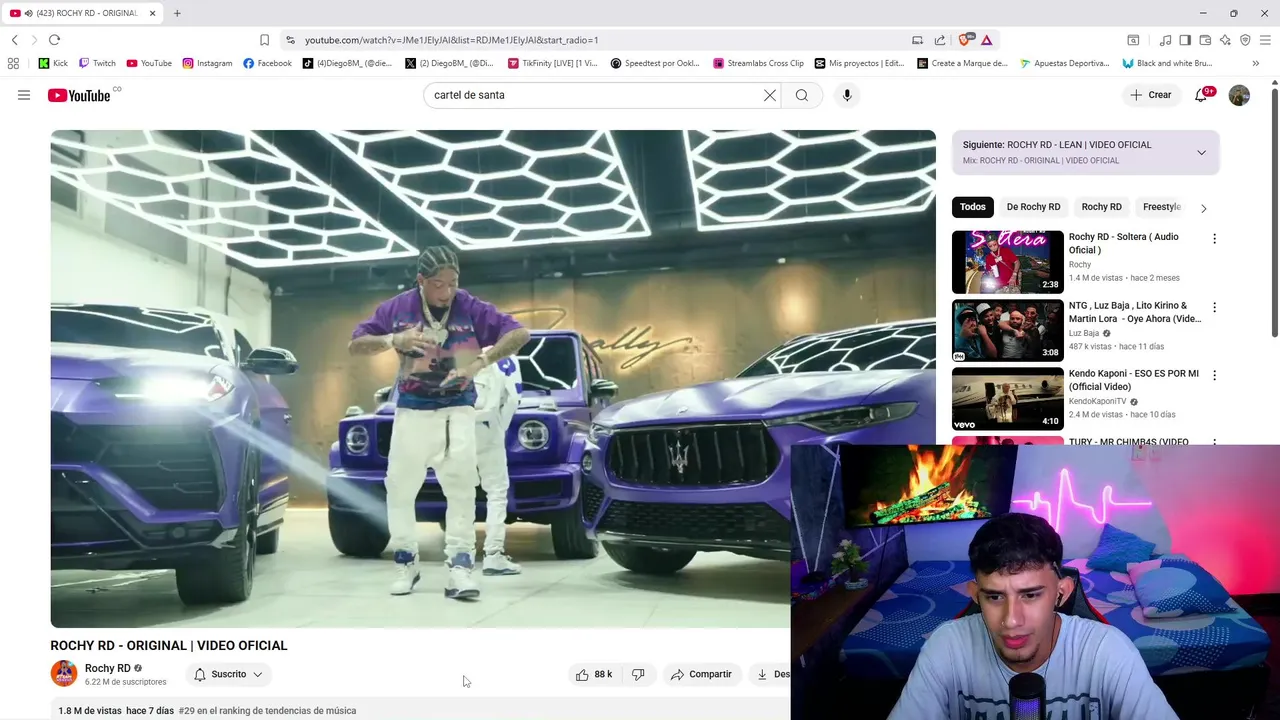Open the YouTube guide hamburger menu

click(x=24, y=95)
